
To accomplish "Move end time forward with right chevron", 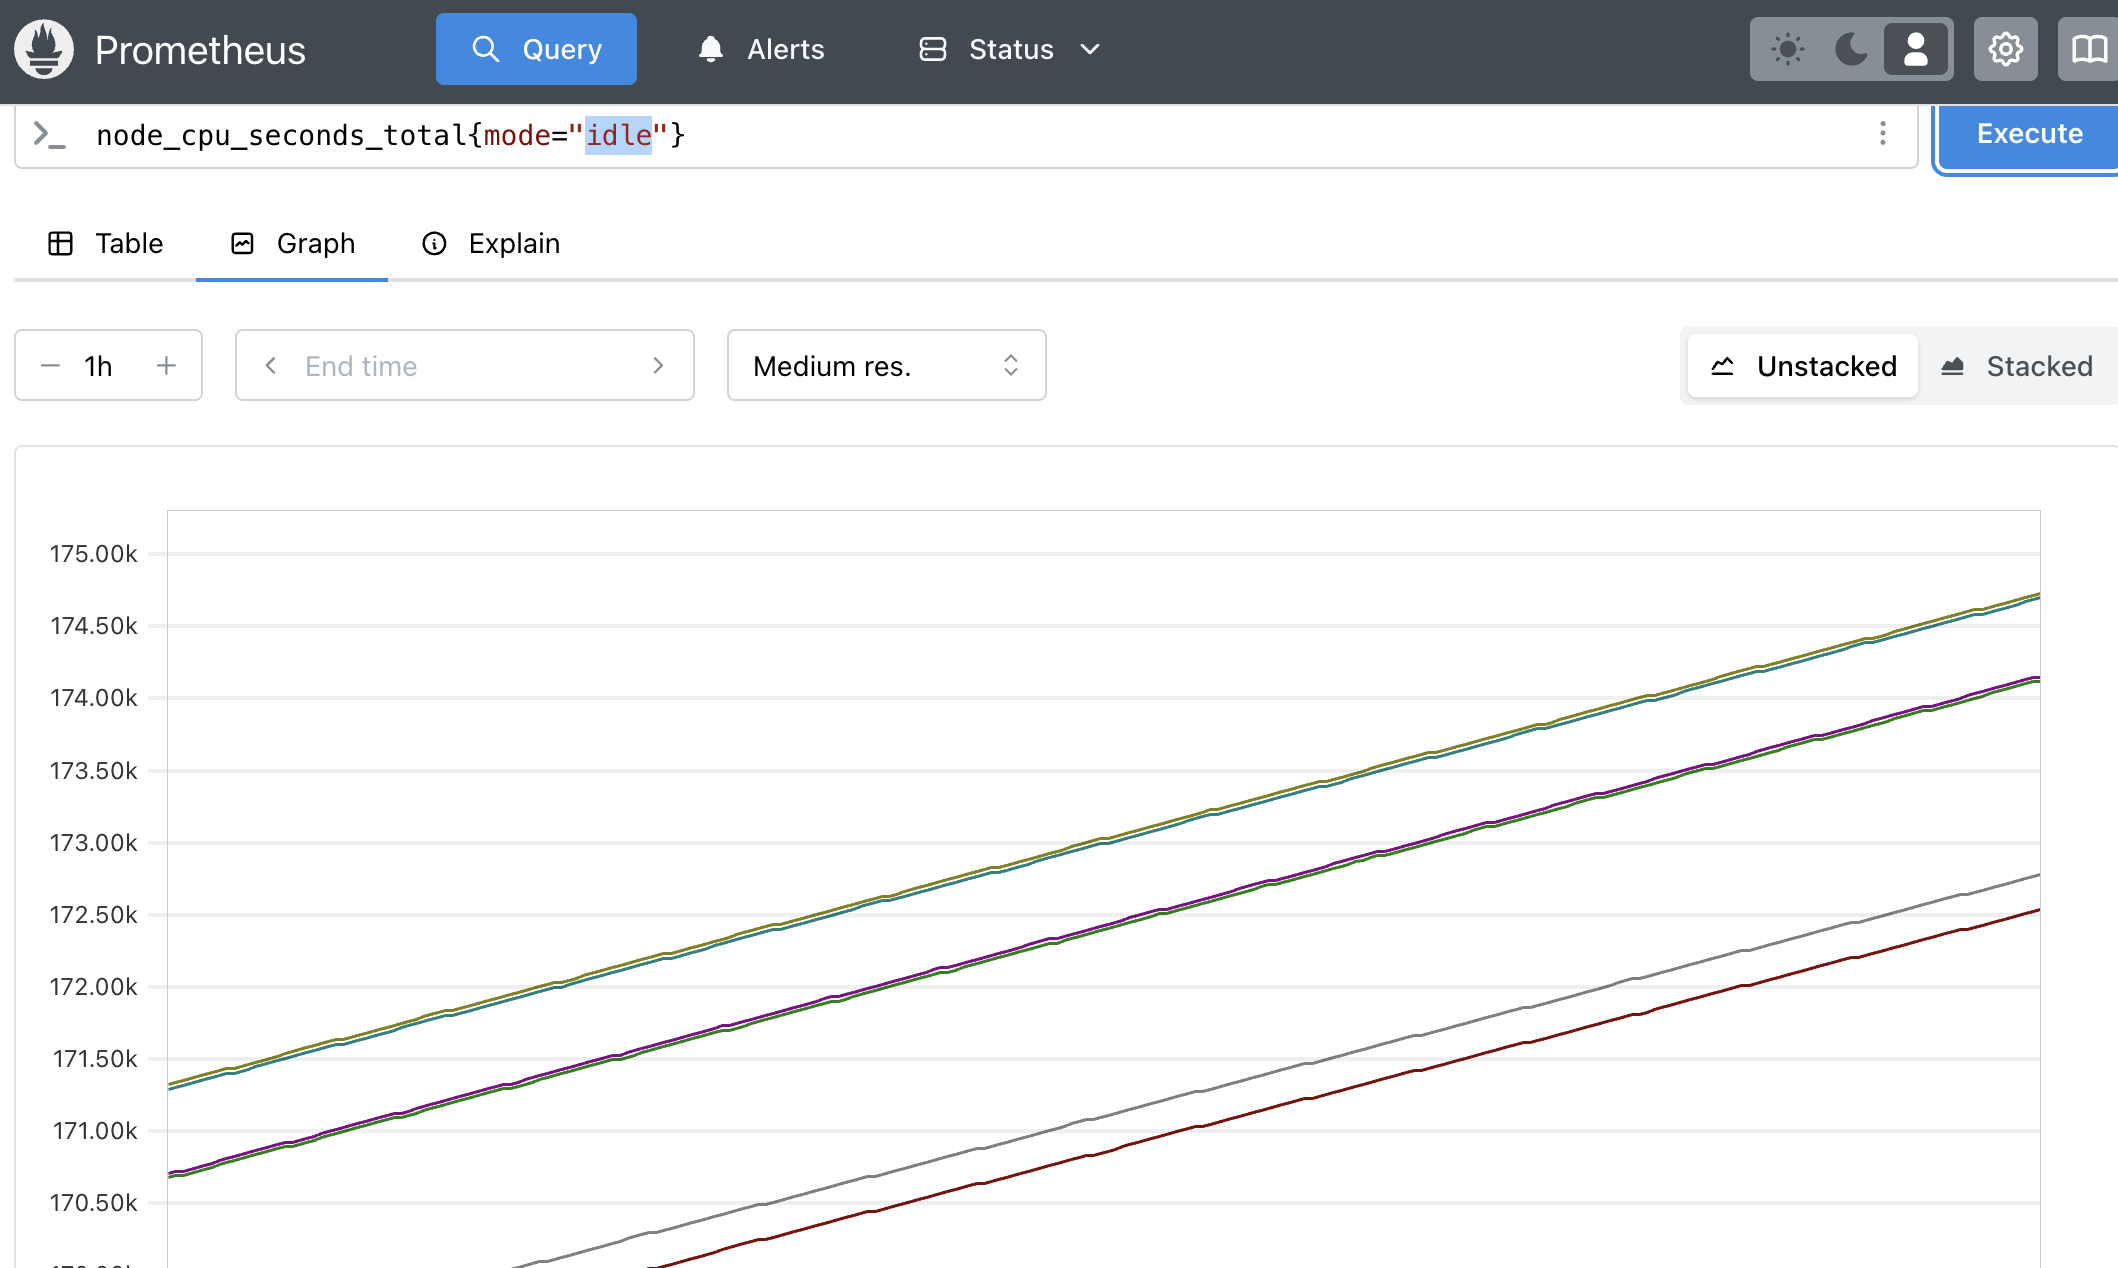I will tap(658, 366).
